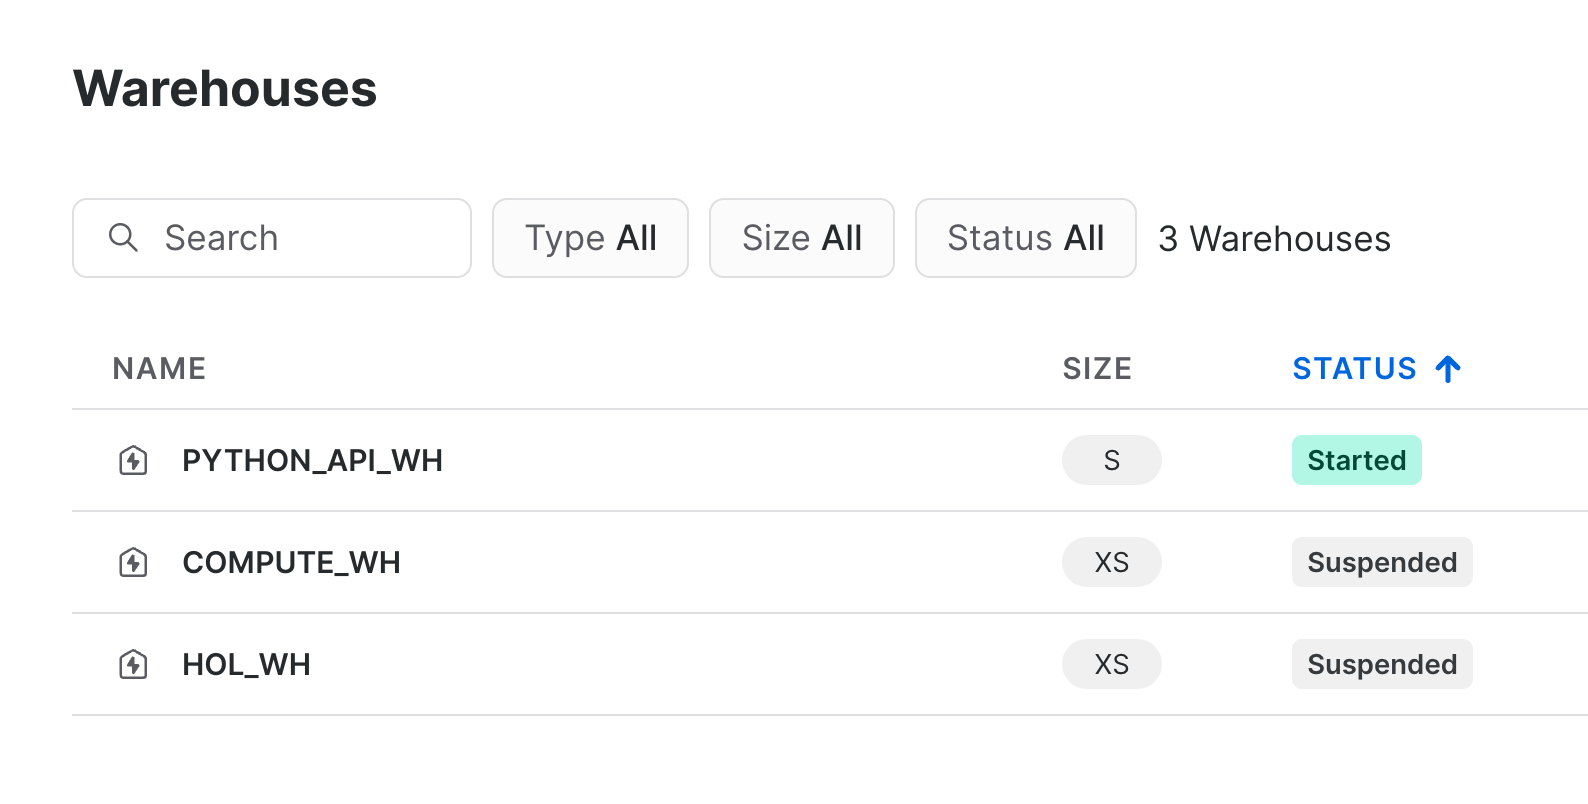
Task: Open the PYTHON_API_WH warehouse
Action: click(x=312, y=460)
